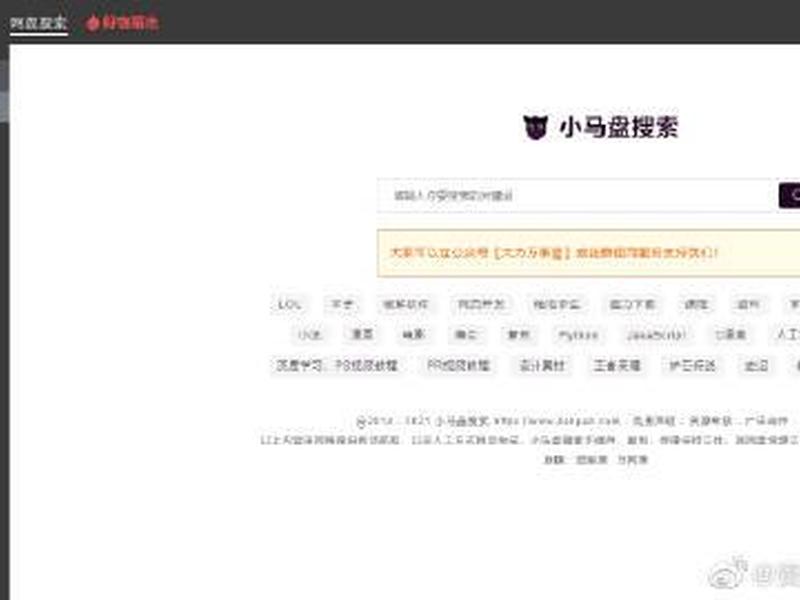Open the 网盘搜索 tab in top bar
The image size is (800, 600).
[39, 23]
